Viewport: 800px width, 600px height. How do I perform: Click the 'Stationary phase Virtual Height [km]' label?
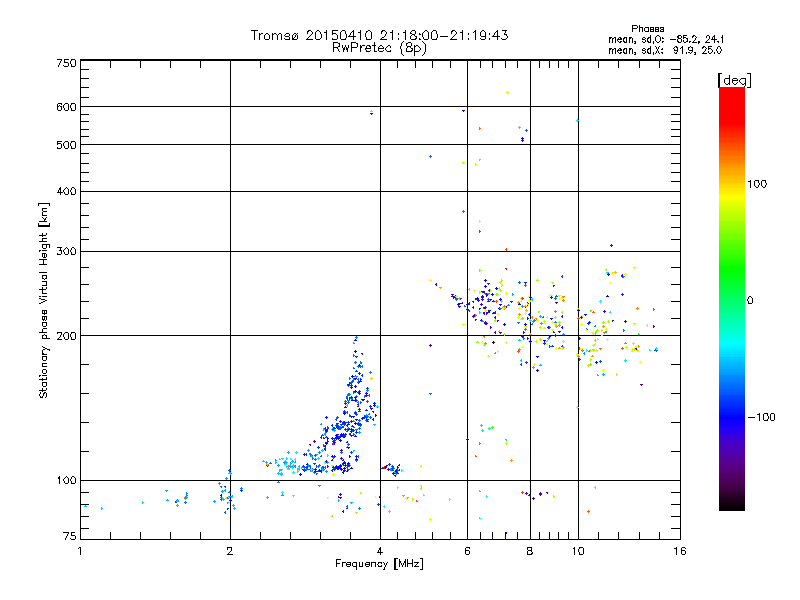click(x=44, y=300)
